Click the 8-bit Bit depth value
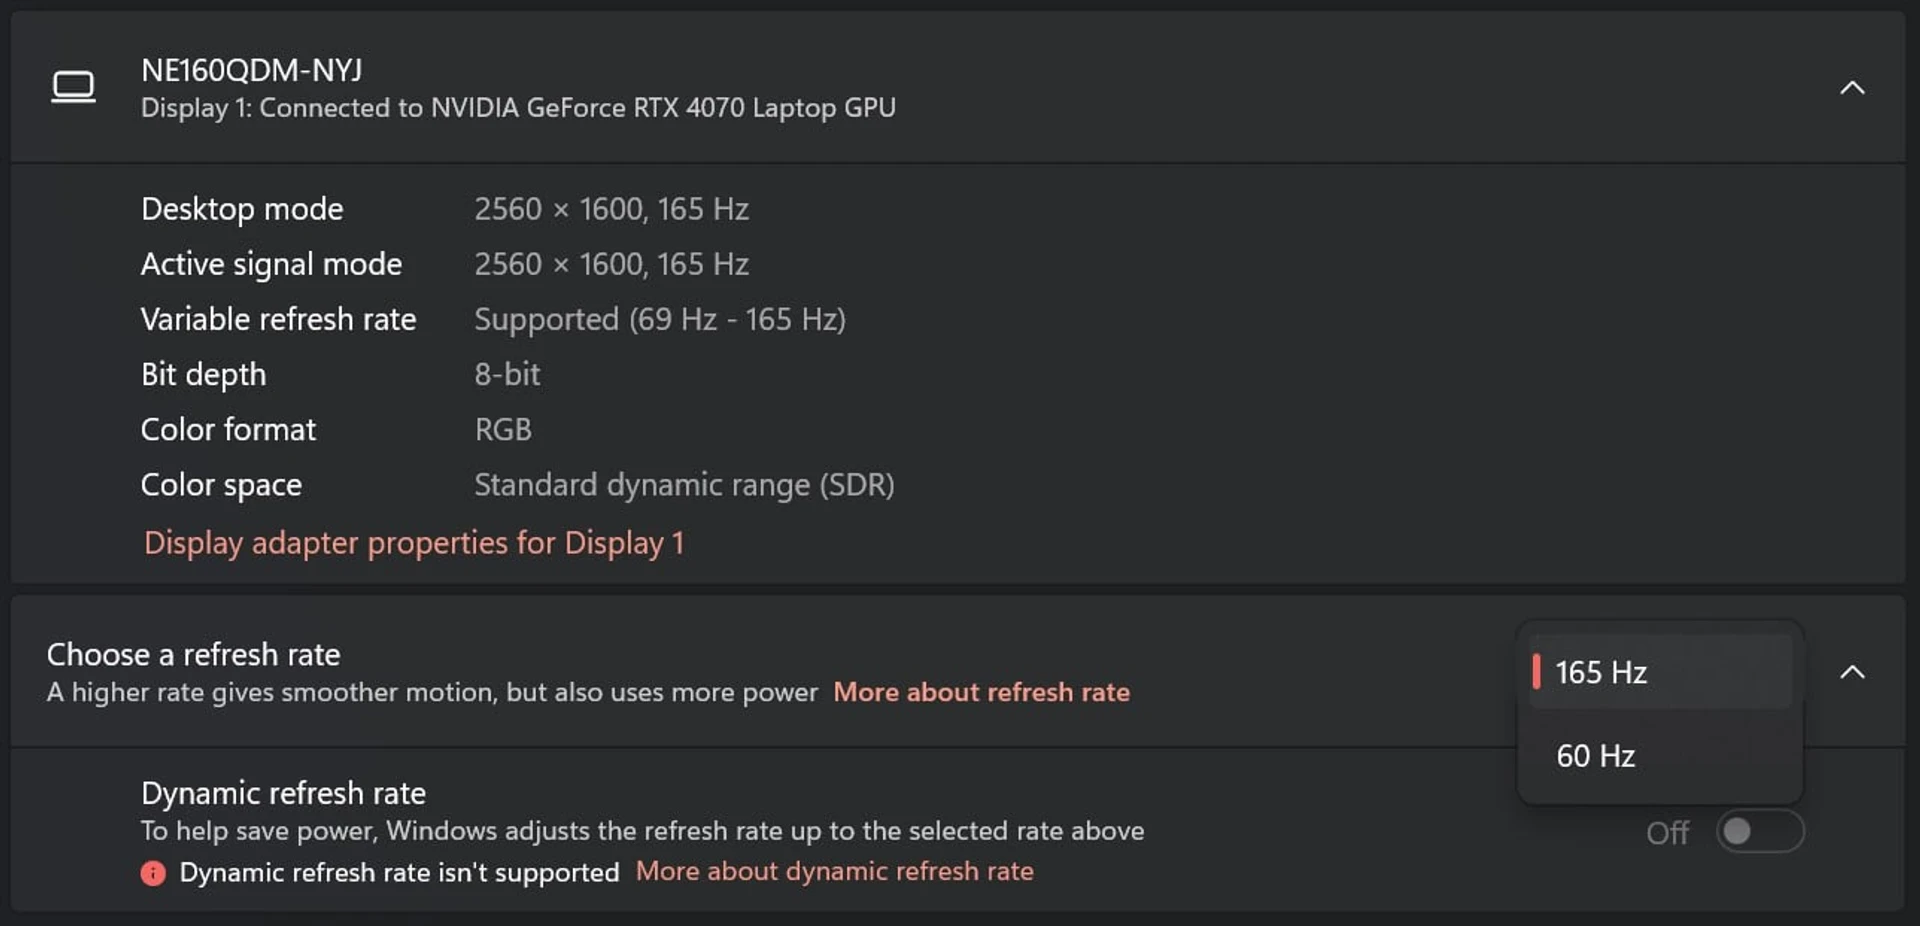Screen dimensions: 1920x926 507,374
